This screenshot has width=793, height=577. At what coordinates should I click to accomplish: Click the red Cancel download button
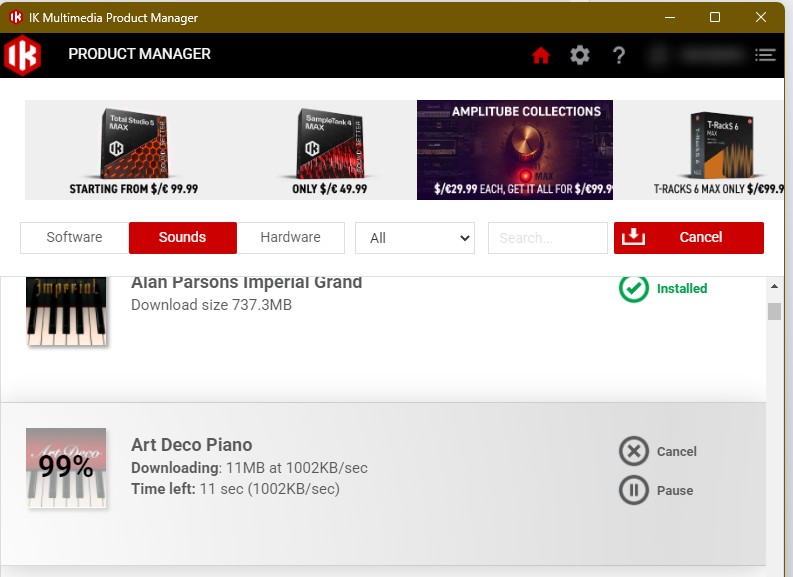coord(689,238)
